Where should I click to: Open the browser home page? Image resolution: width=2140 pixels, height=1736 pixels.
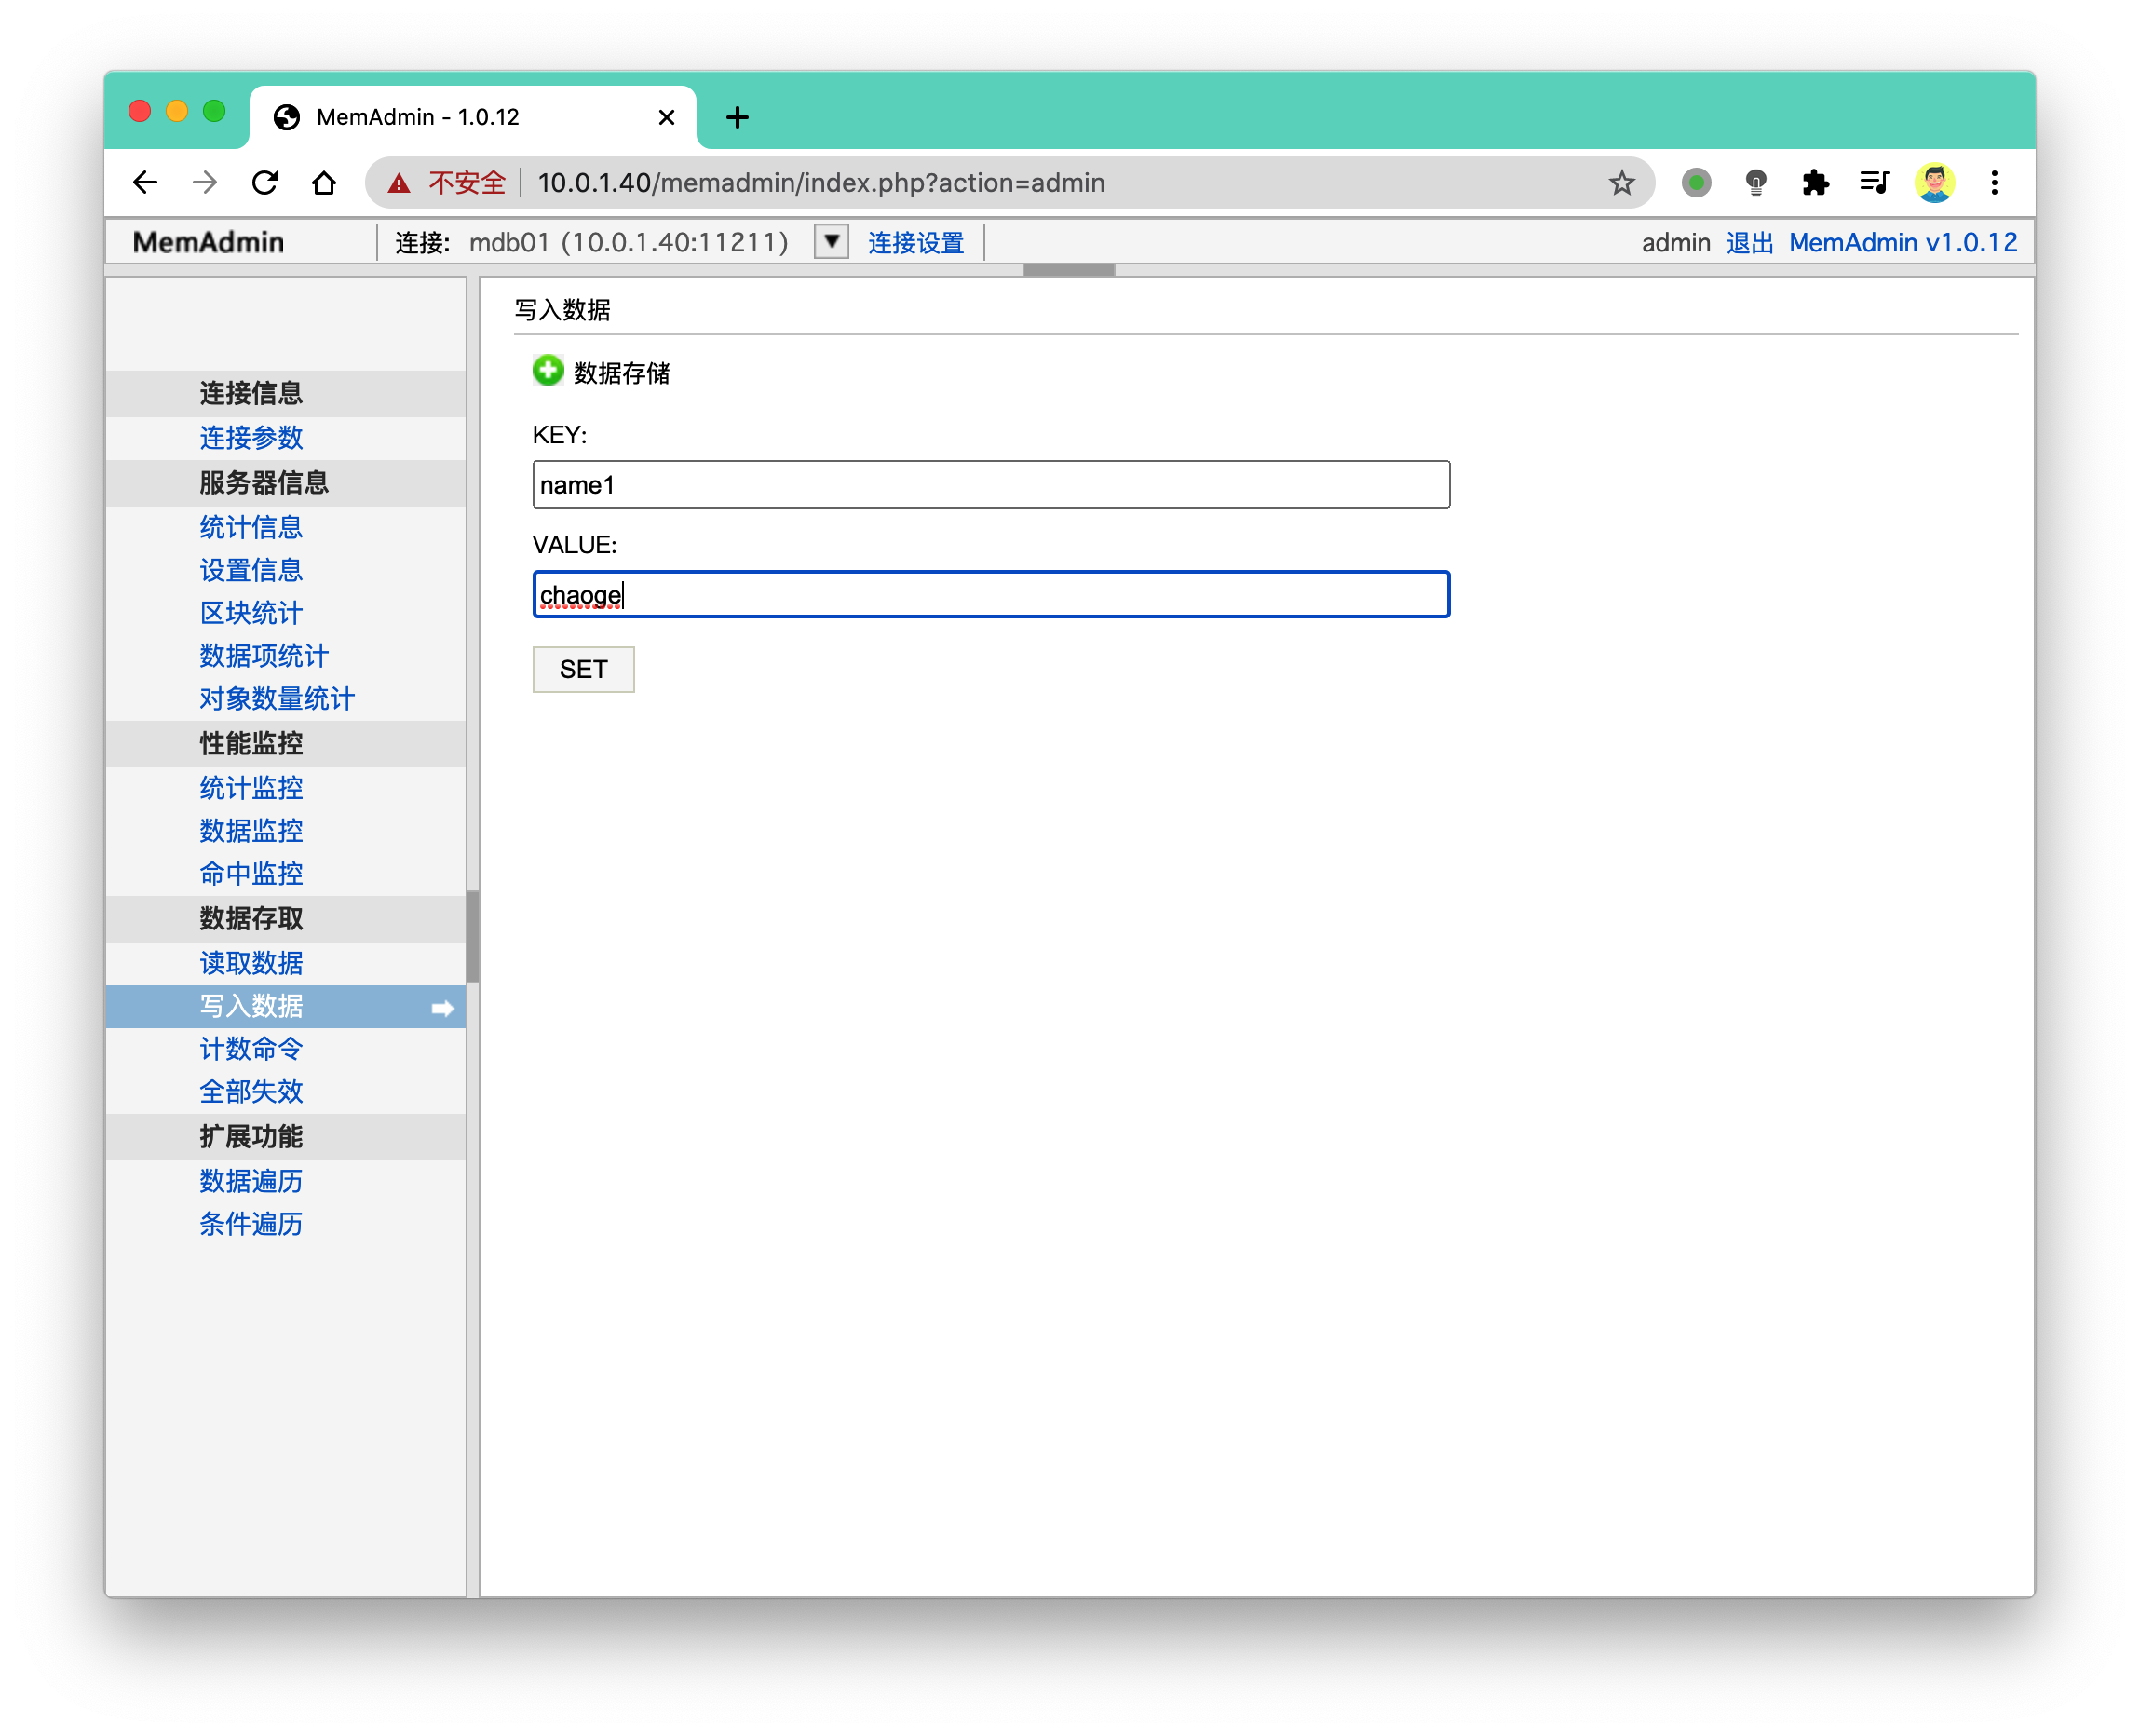point(324,183)
